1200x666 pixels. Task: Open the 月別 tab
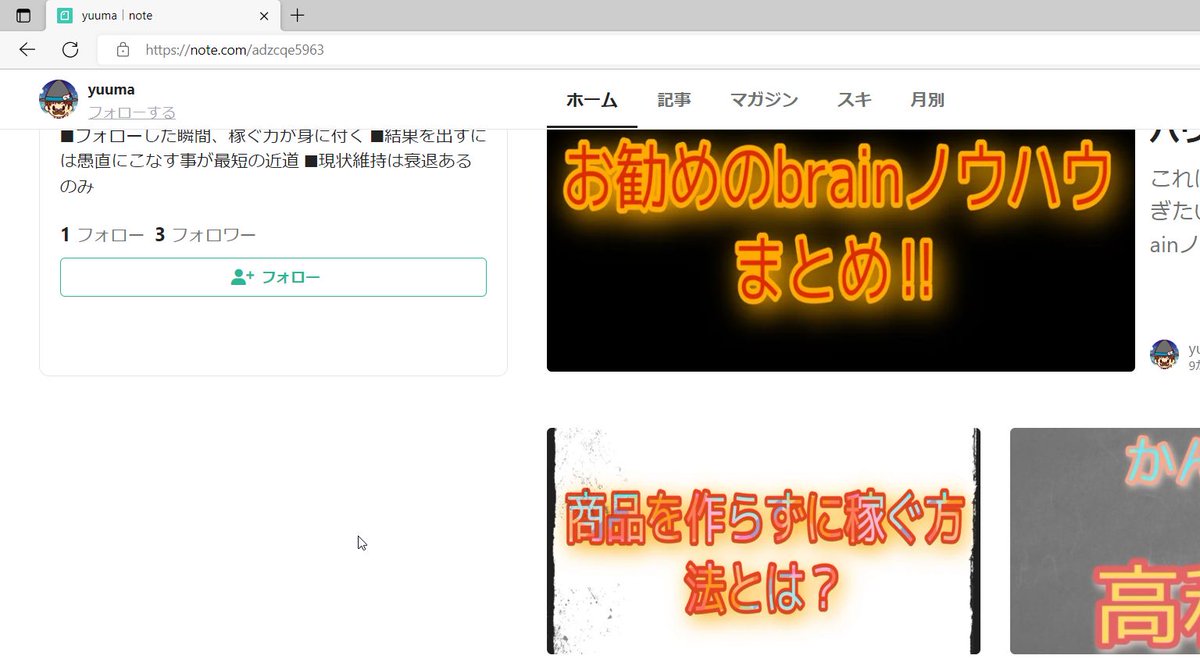point(927,100)
